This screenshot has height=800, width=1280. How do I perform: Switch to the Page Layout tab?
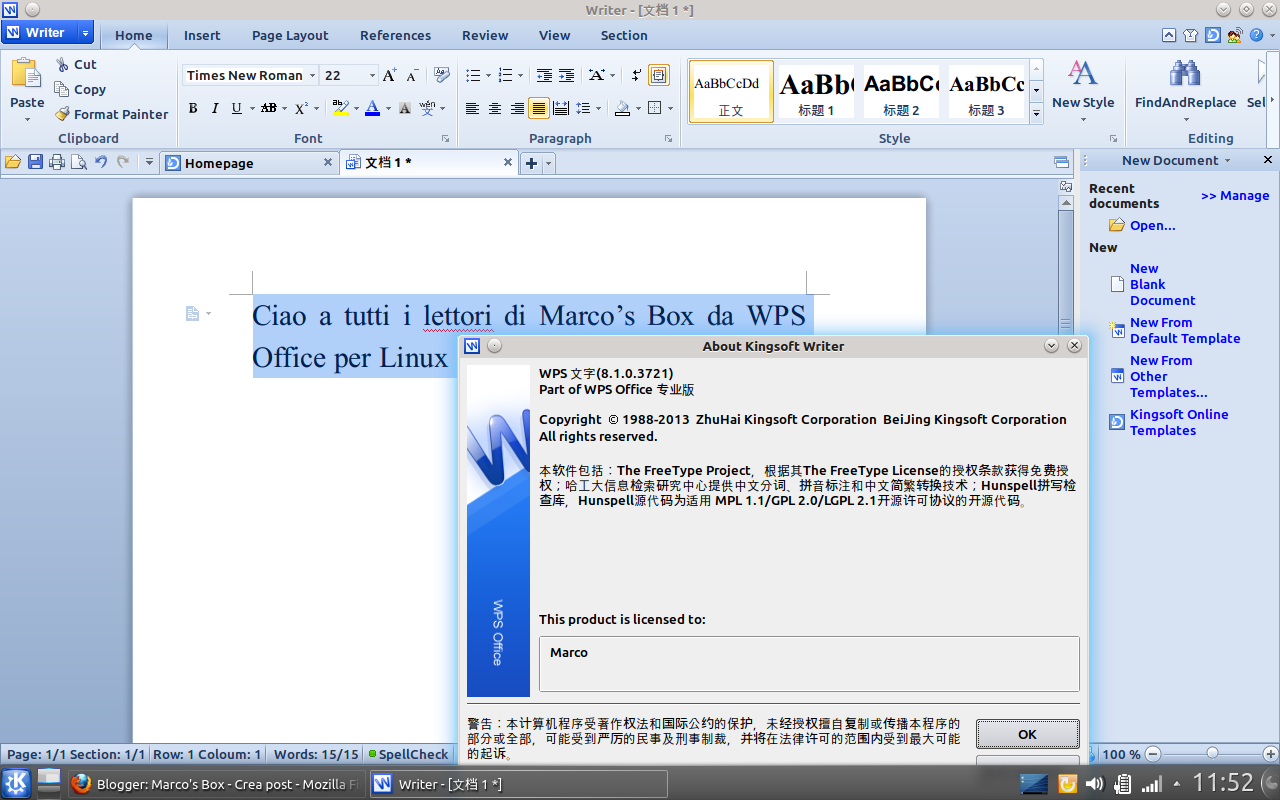[x=290, y=35]
